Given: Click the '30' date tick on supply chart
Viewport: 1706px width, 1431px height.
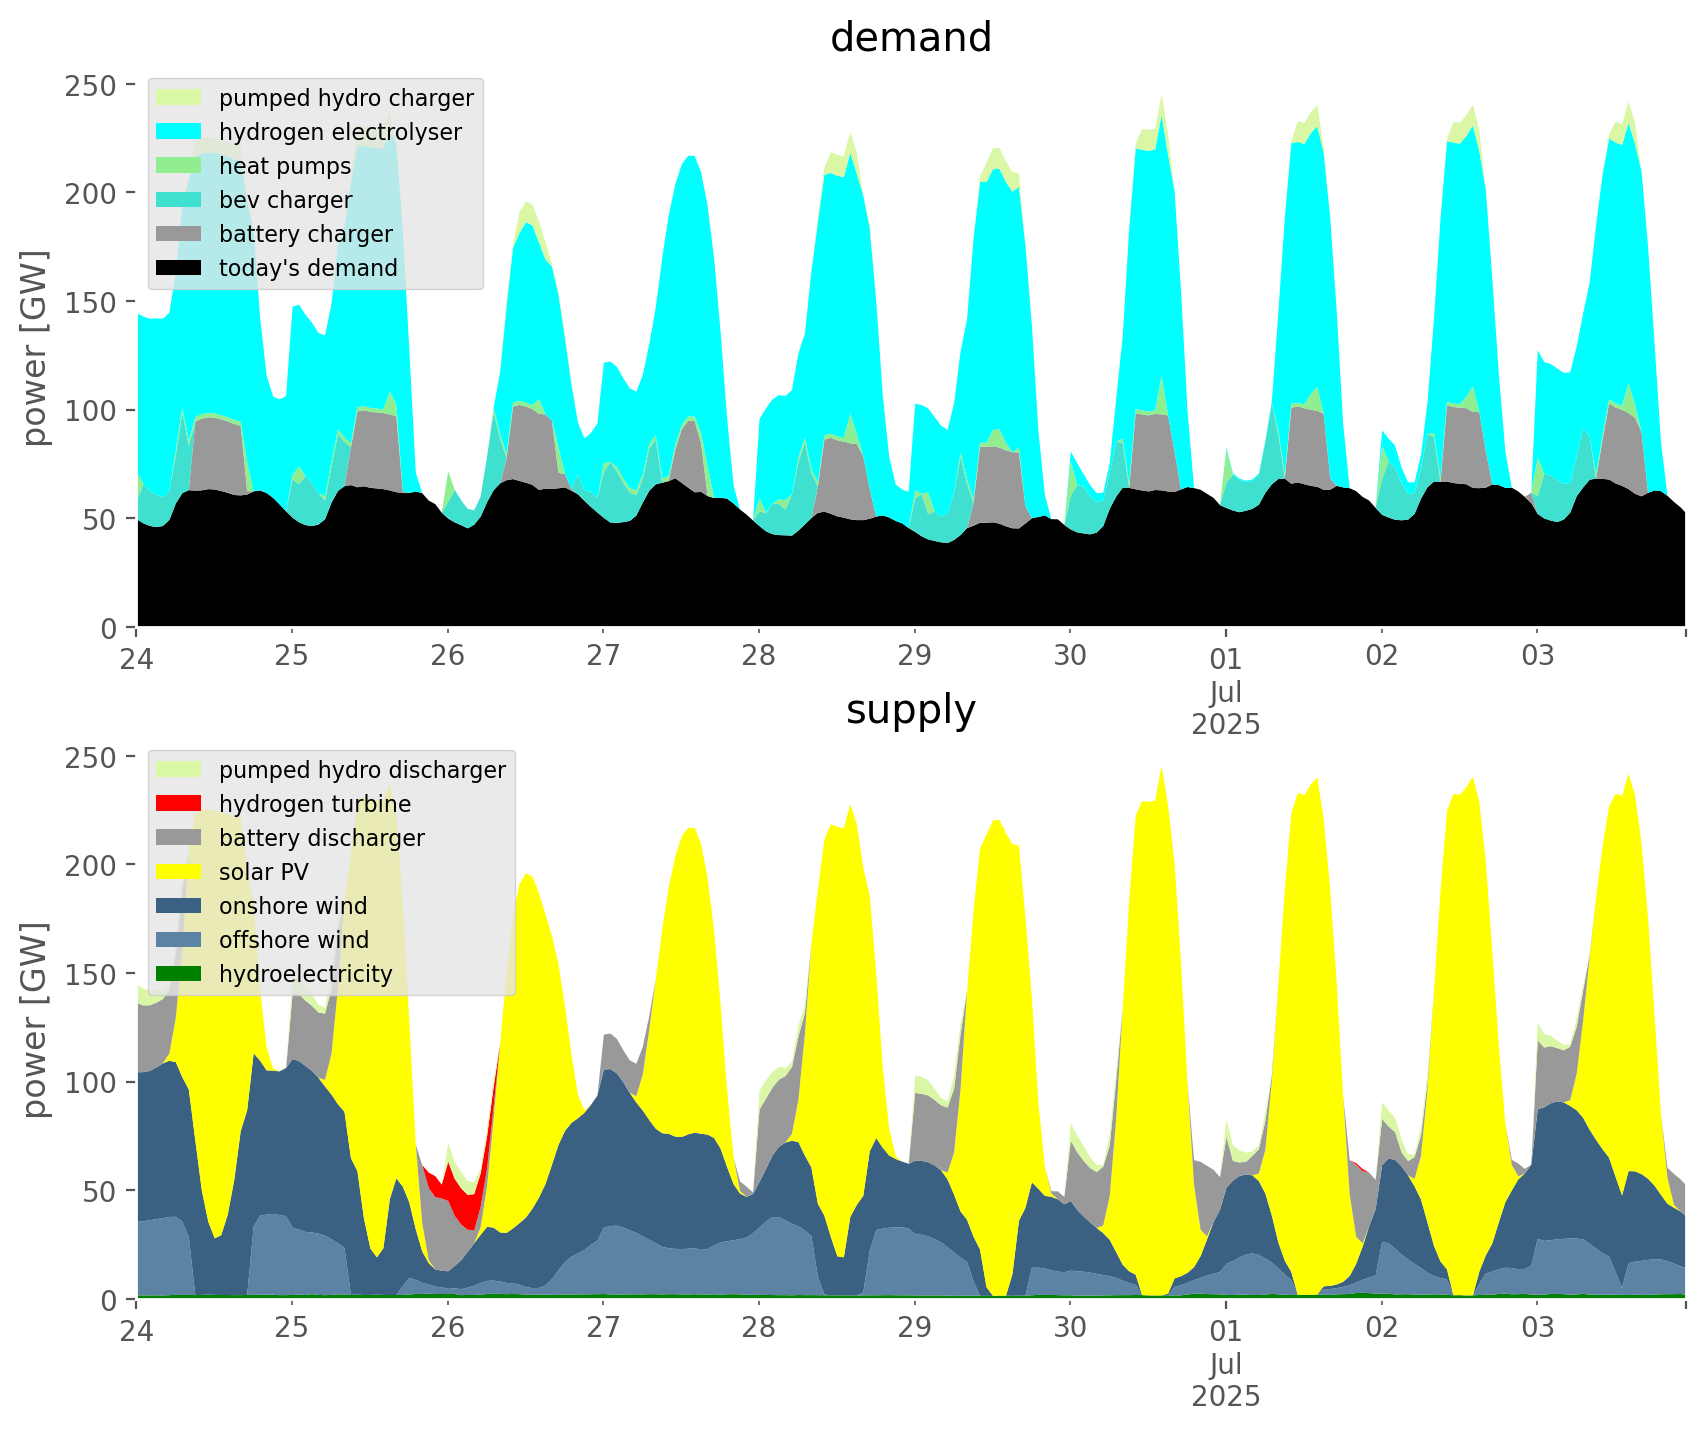Looking at the screenshot, I should 1070,1328.
